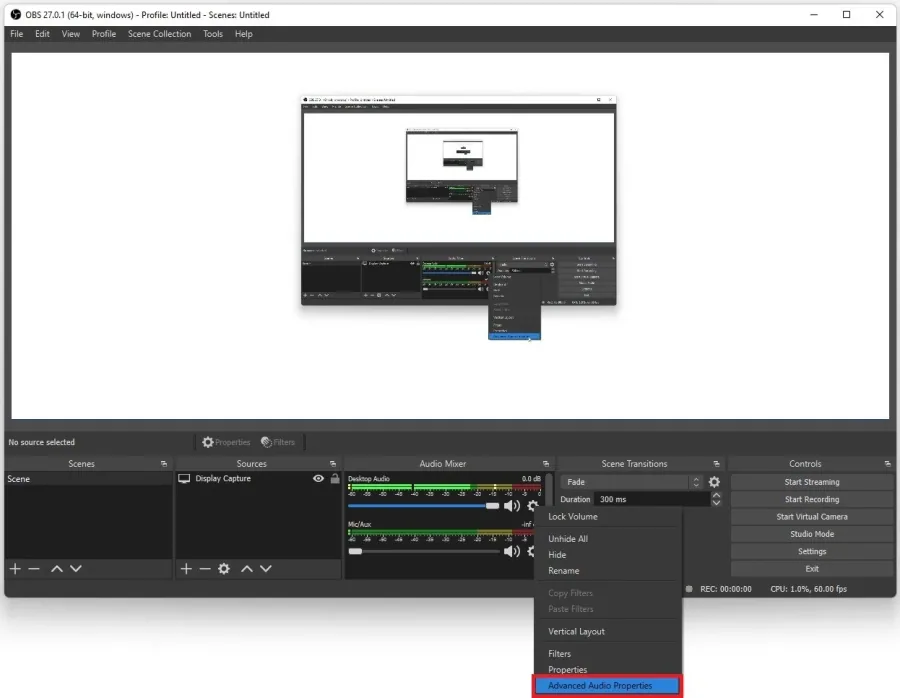This screenshot has width=900, height=698.
Task: Adjust Mic/Aux volume slider
Action: [424, 551]
